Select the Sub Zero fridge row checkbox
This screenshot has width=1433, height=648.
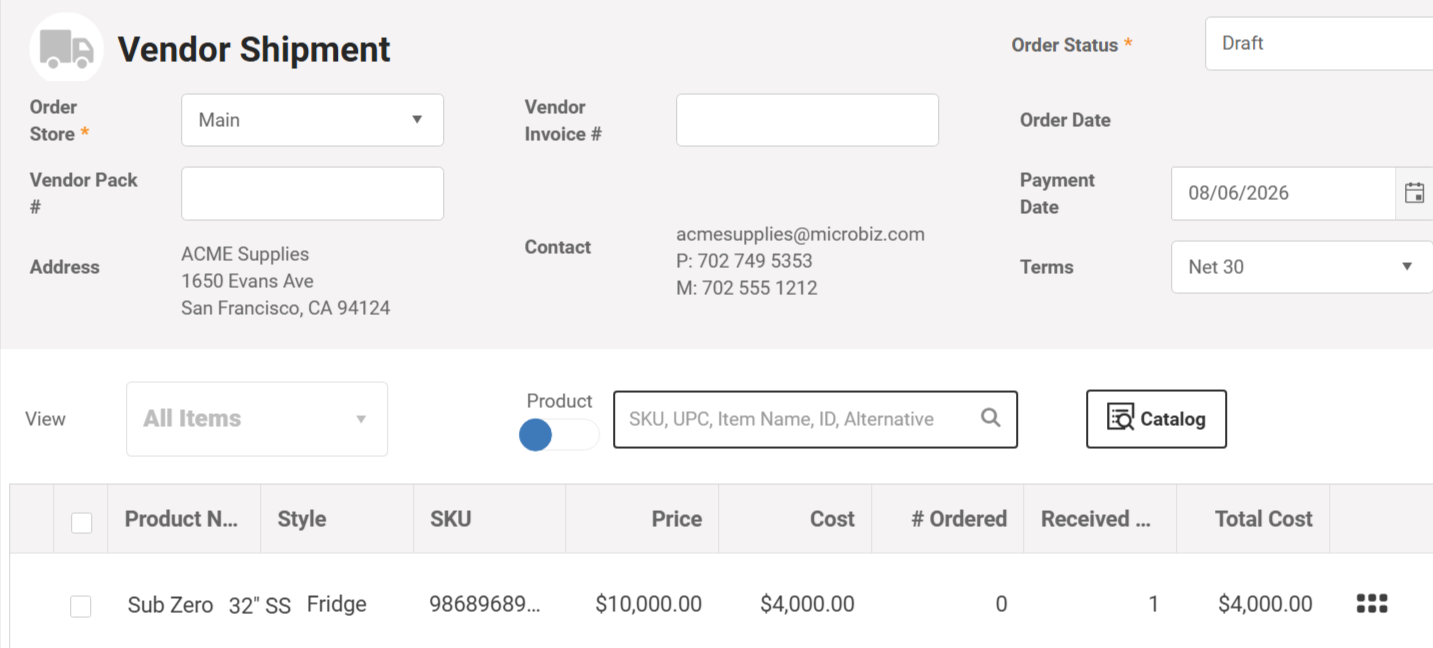[x=81, y=606]
